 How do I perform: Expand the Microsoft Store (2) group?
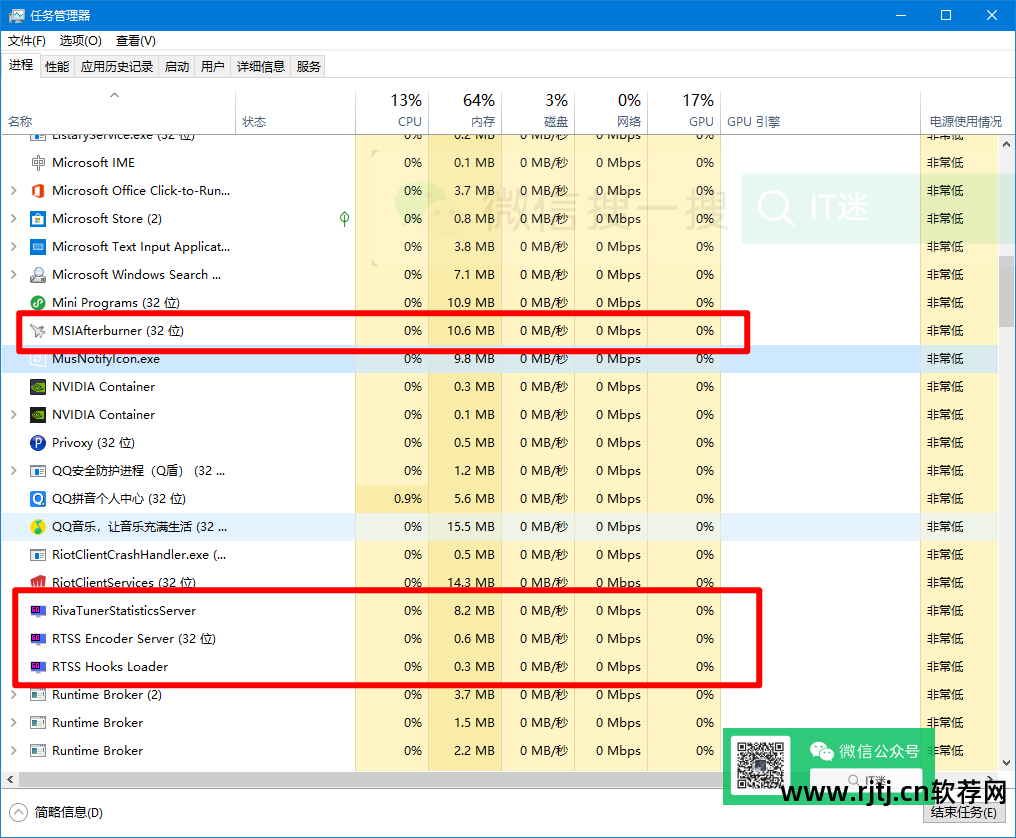14,218
